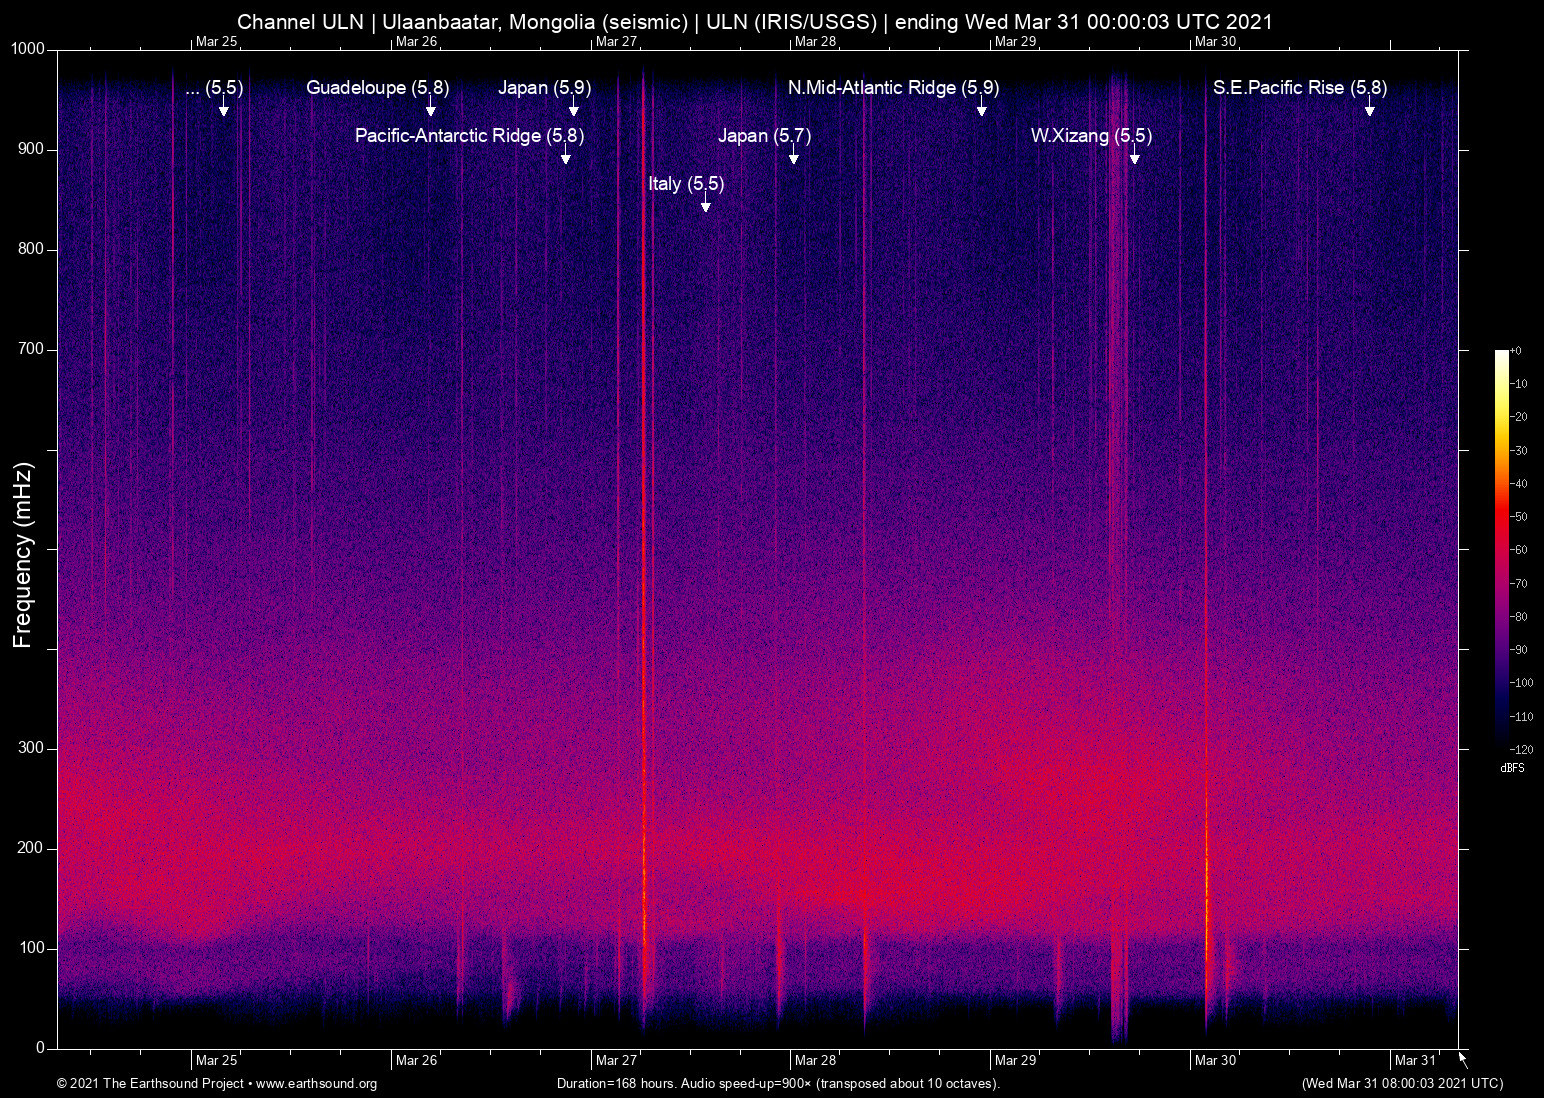Select the Mar 27 date label on bottom axis
Screen dimensions: 1544x1098
coord(617,1060)
